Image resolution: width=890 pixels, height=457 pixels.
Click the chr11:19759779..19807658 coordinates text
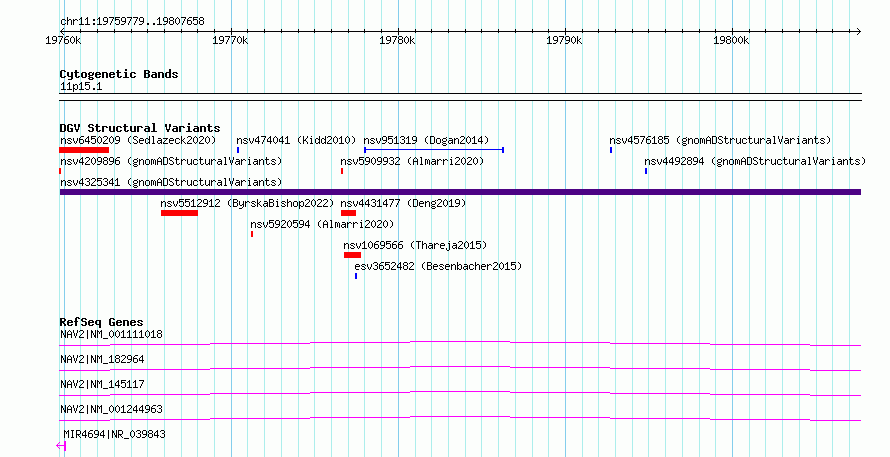coord(132,22)
